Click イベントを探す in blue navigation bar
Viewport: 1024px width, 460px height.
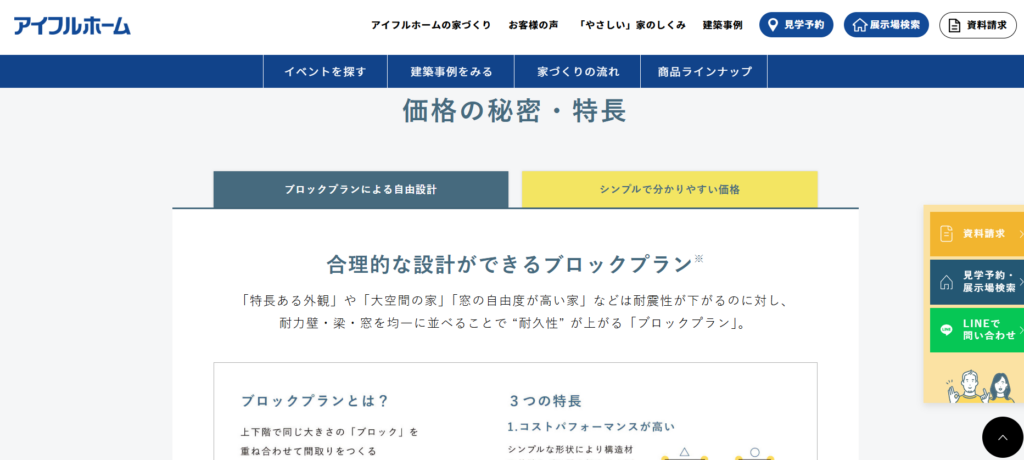pyautogui.click(x=325, y=72)
